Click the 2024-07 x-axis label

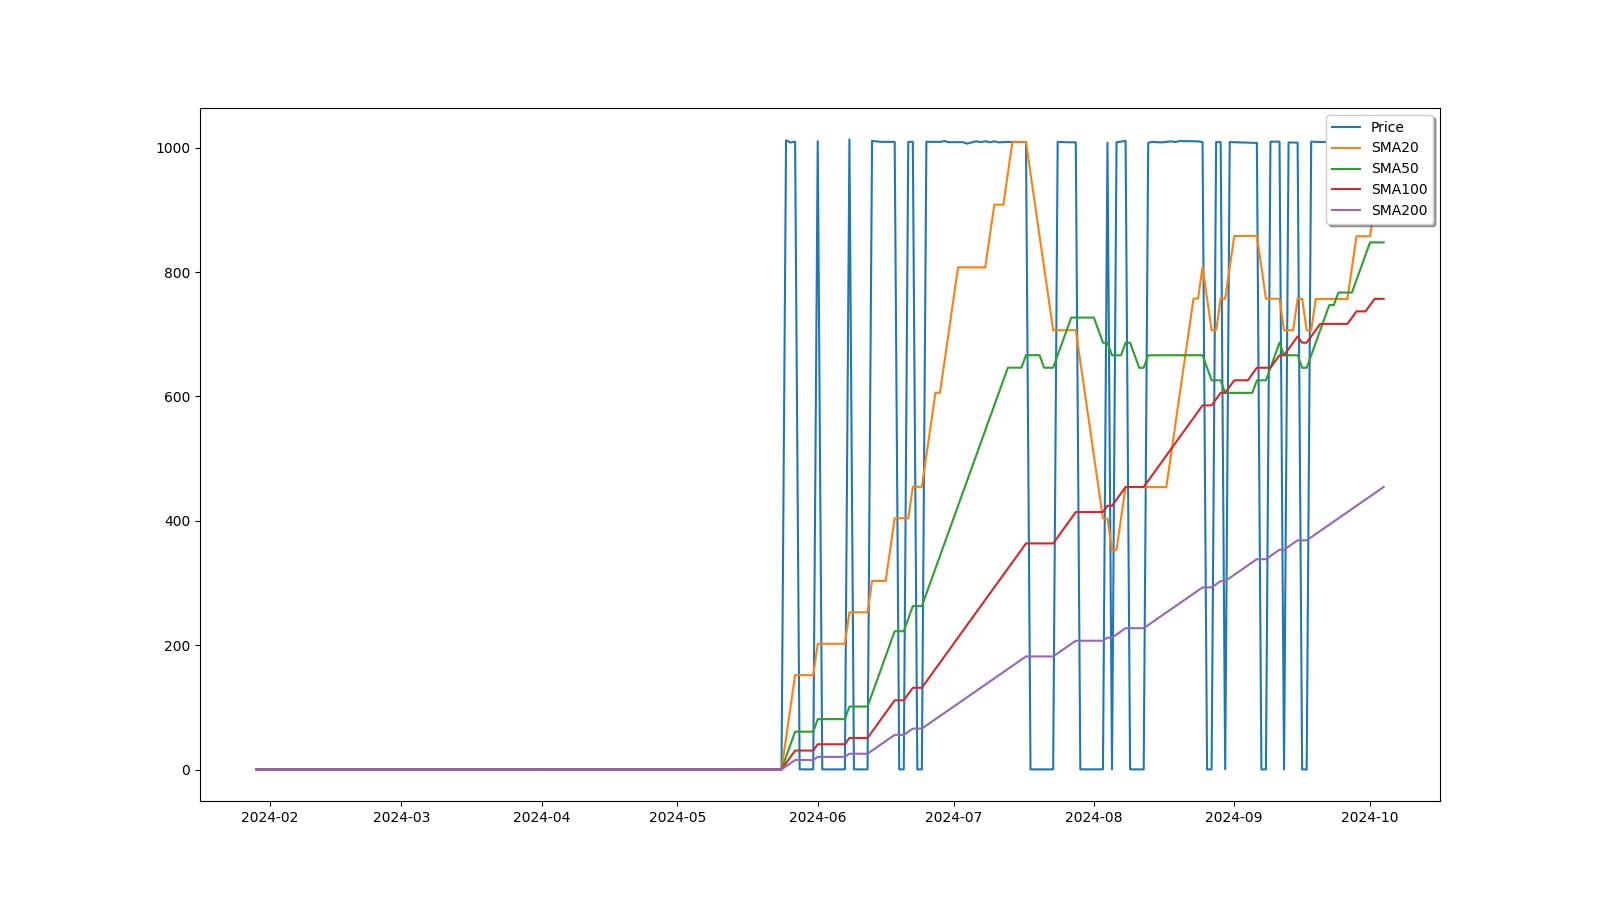(954, 817)
